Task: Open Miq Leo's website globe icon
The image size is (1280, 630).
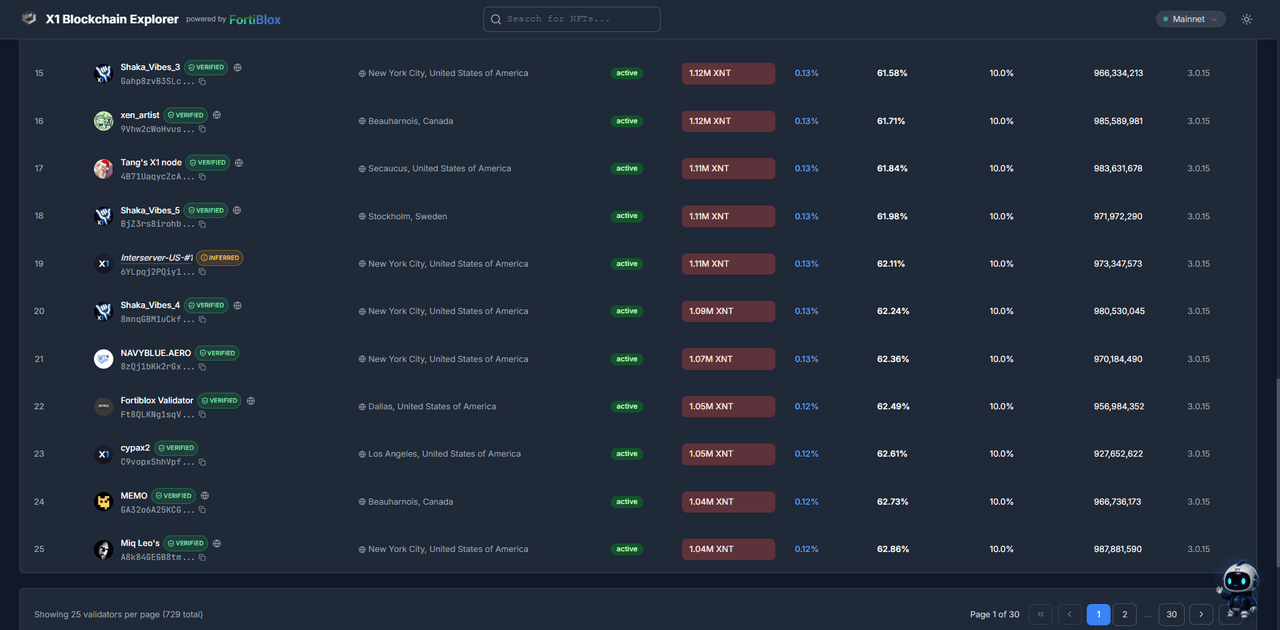Action: tap(217, 543)
